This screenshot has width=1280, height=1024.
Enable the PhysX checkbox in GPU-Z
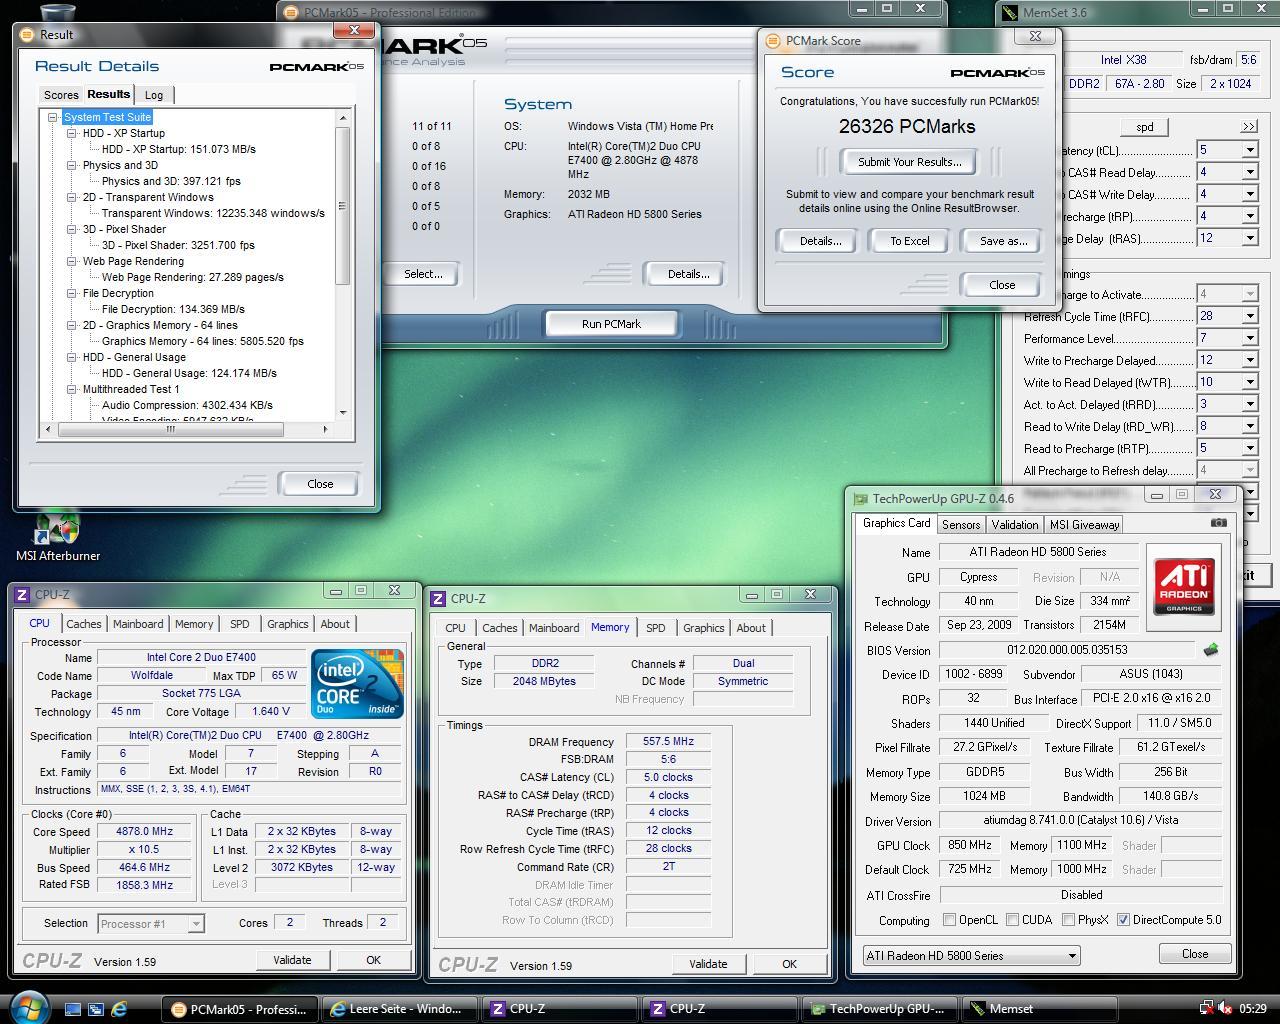[x=1068, y=919]
